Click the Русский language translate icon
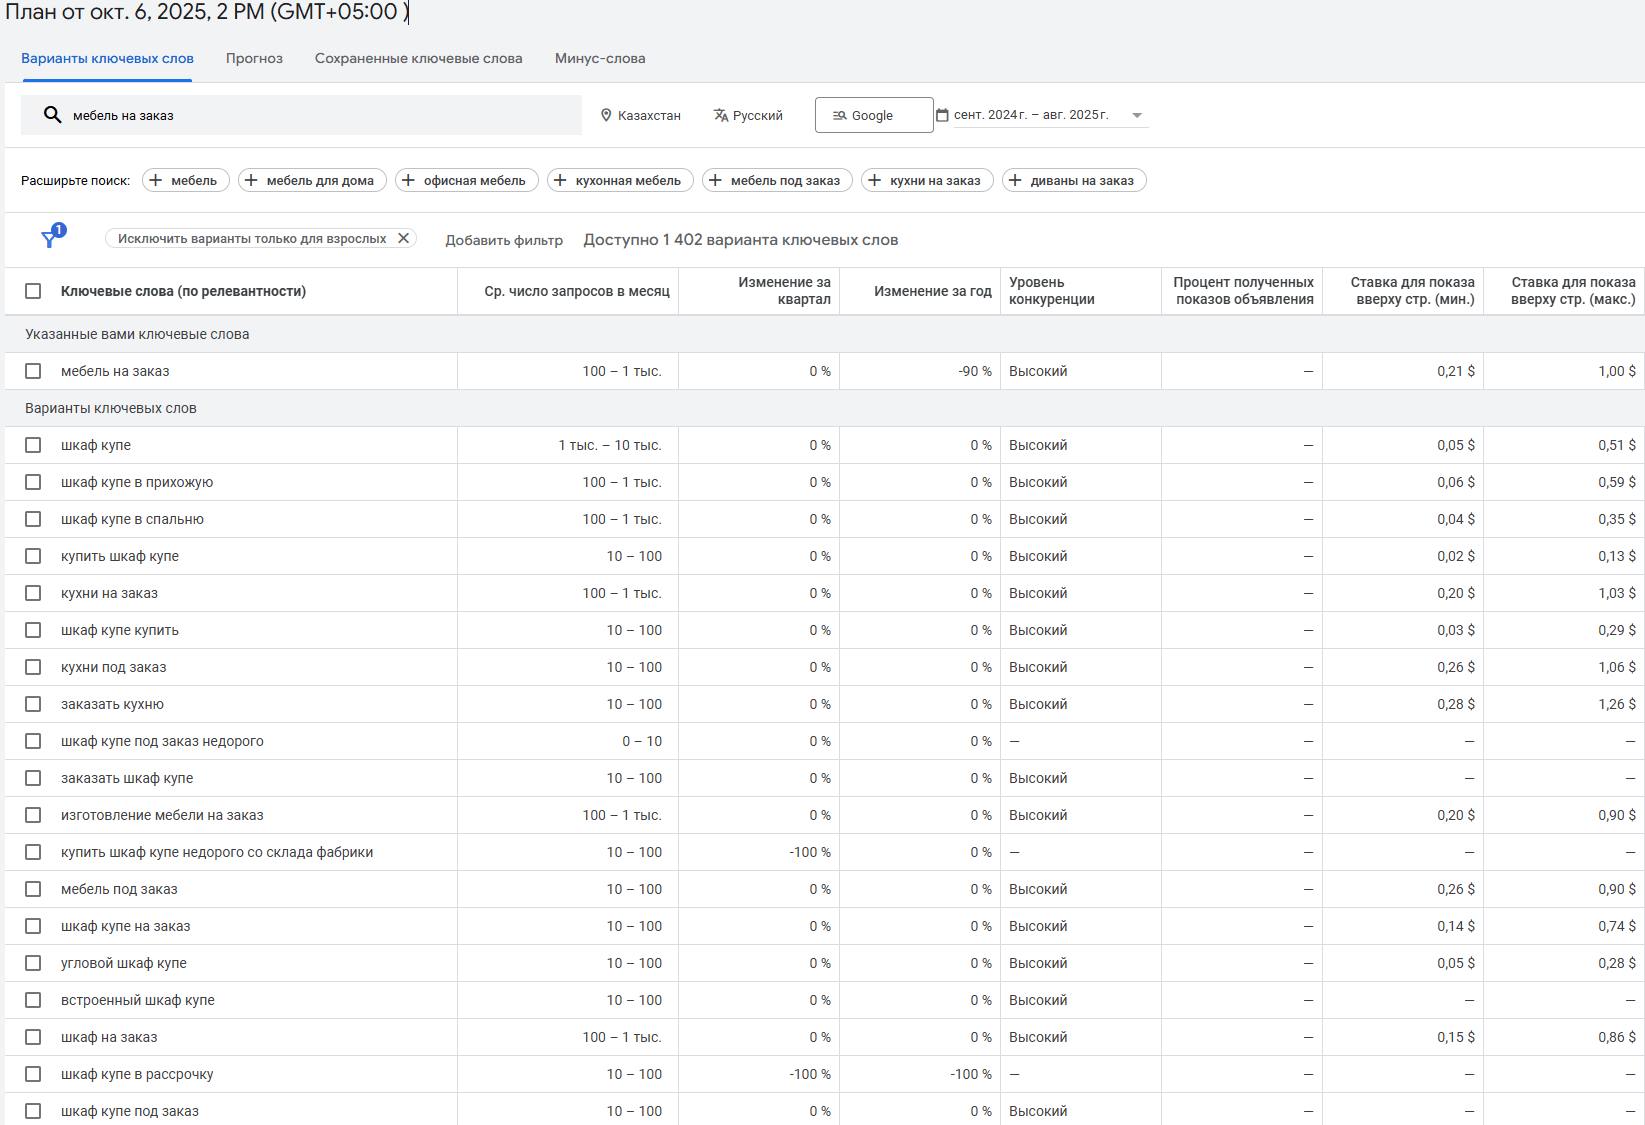 720,115
